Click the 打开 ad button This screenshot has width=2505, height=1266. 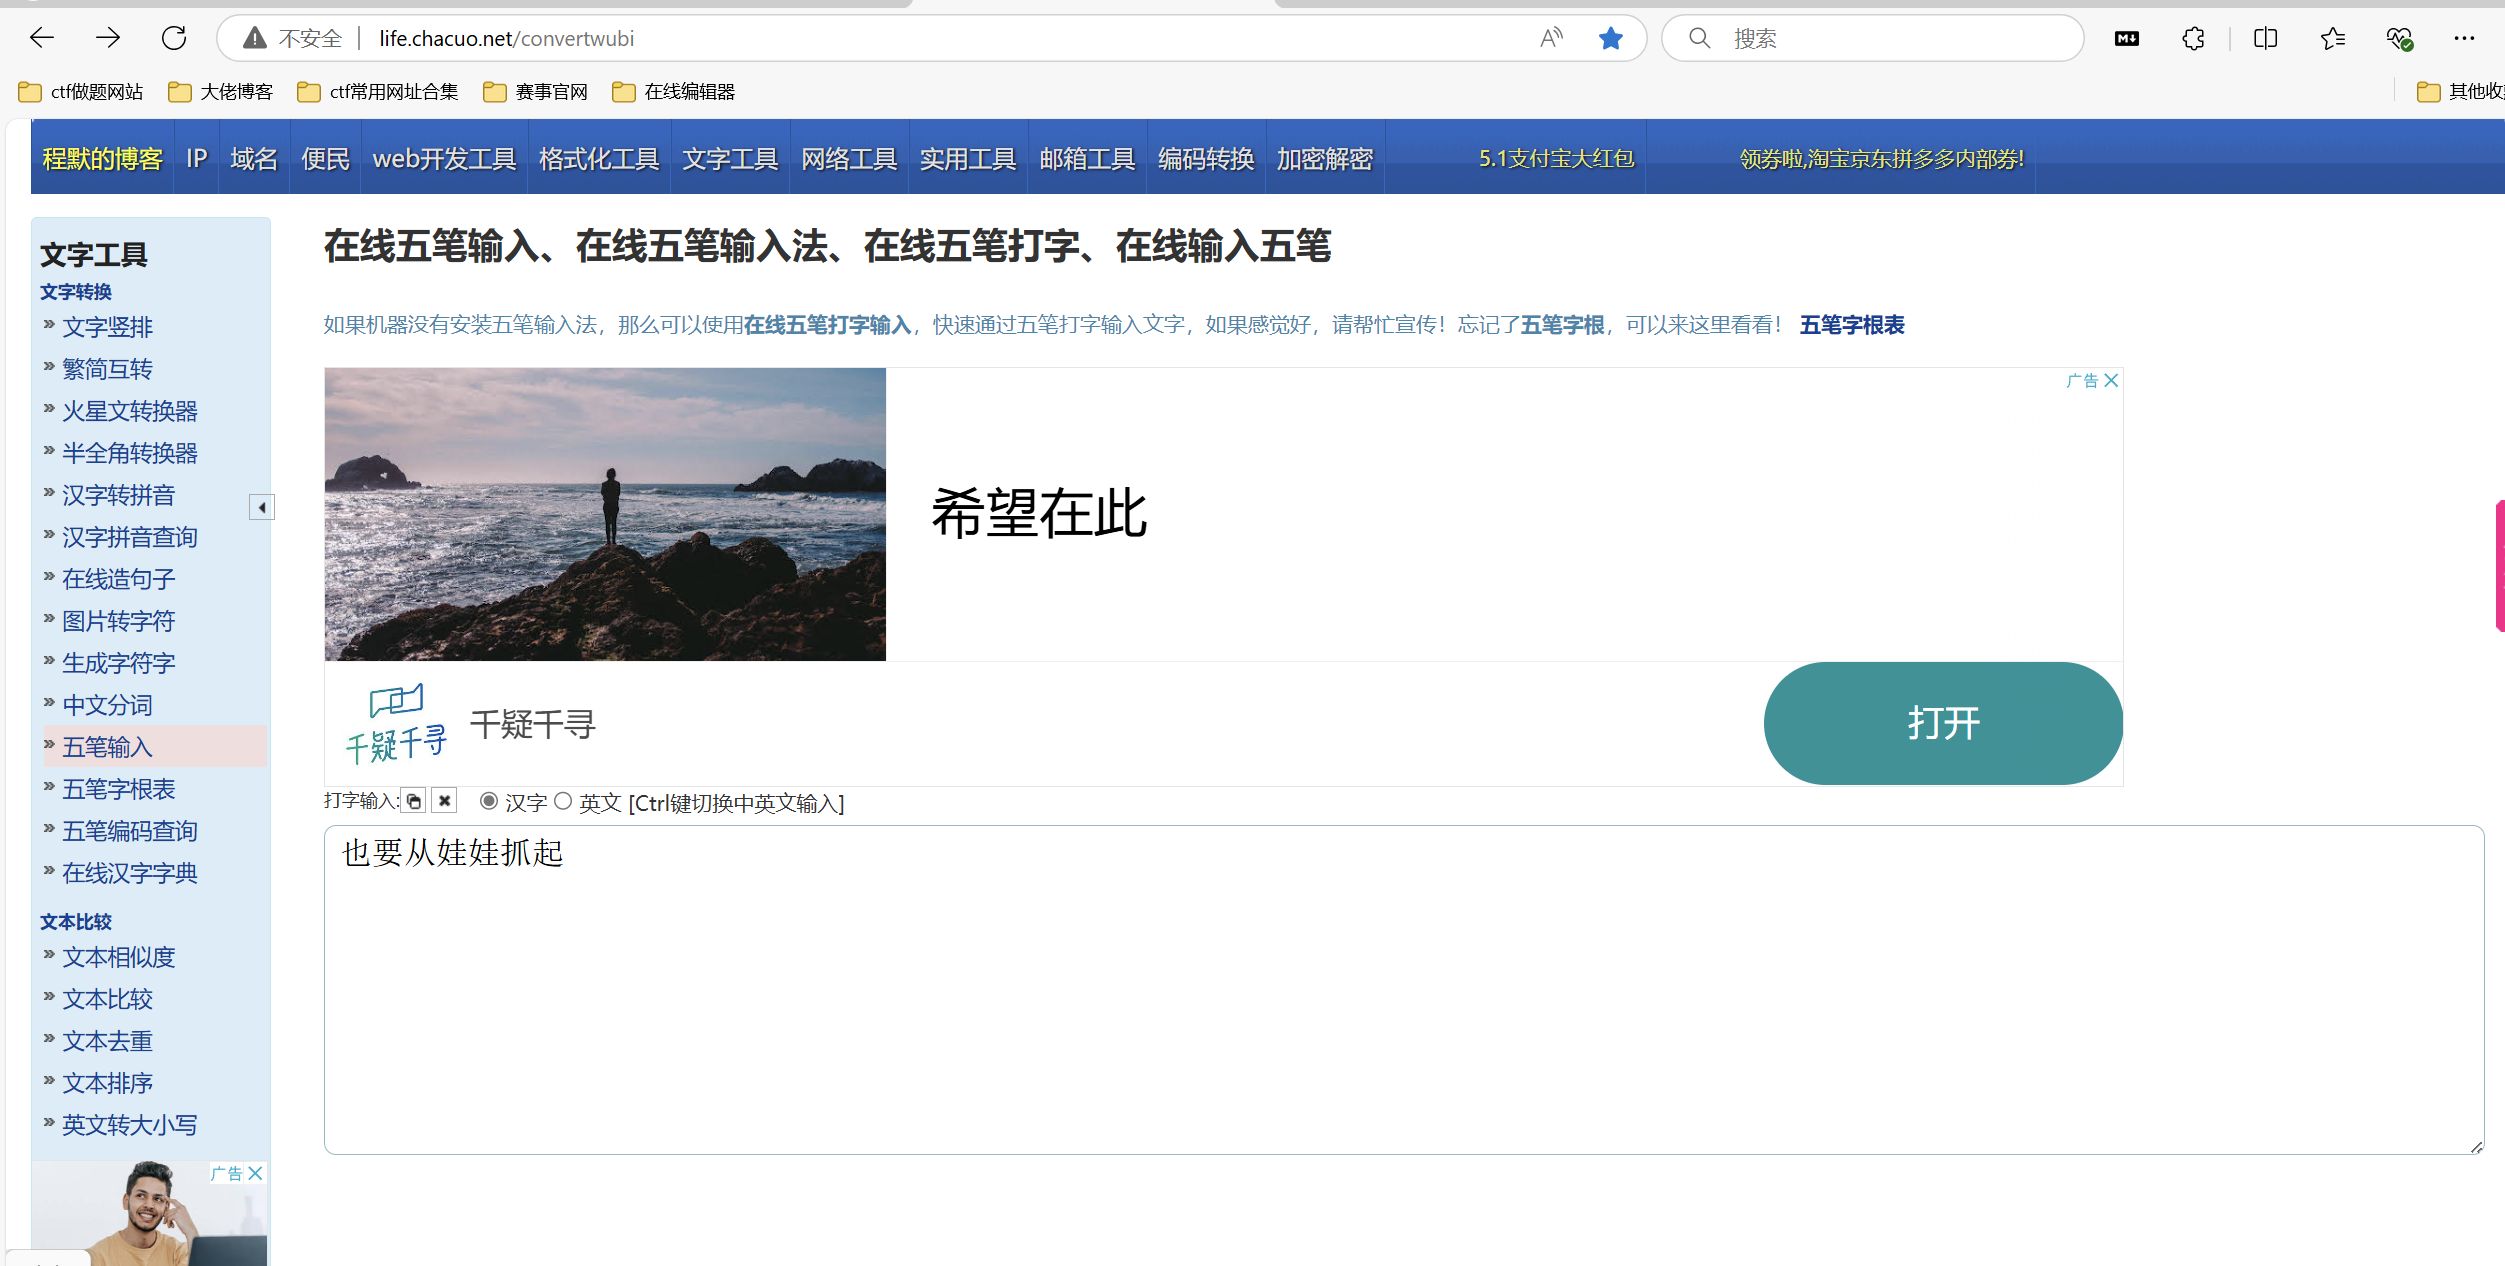[1943, 723]
